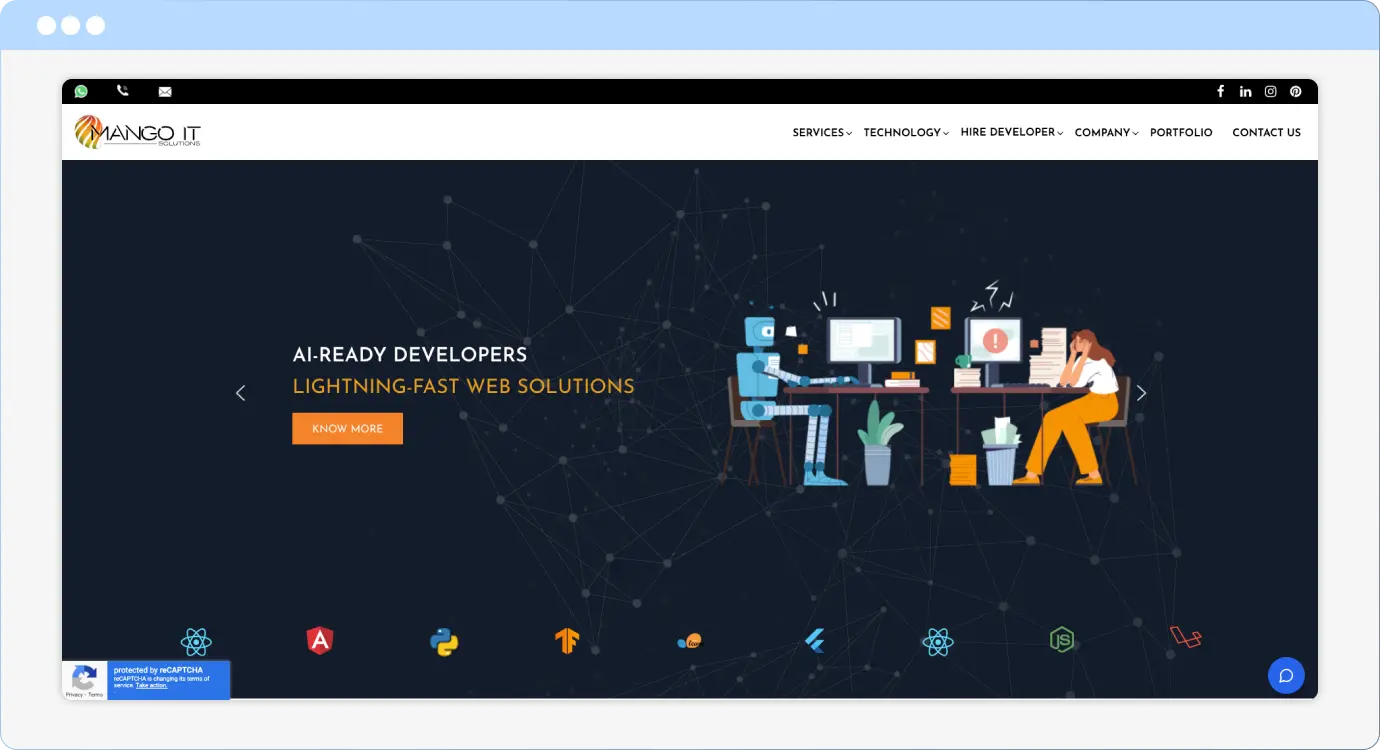Expand the Services dropdown menu
Image resolution: width=1380 pixels, height=750 pixels.
tap(821, 133)
